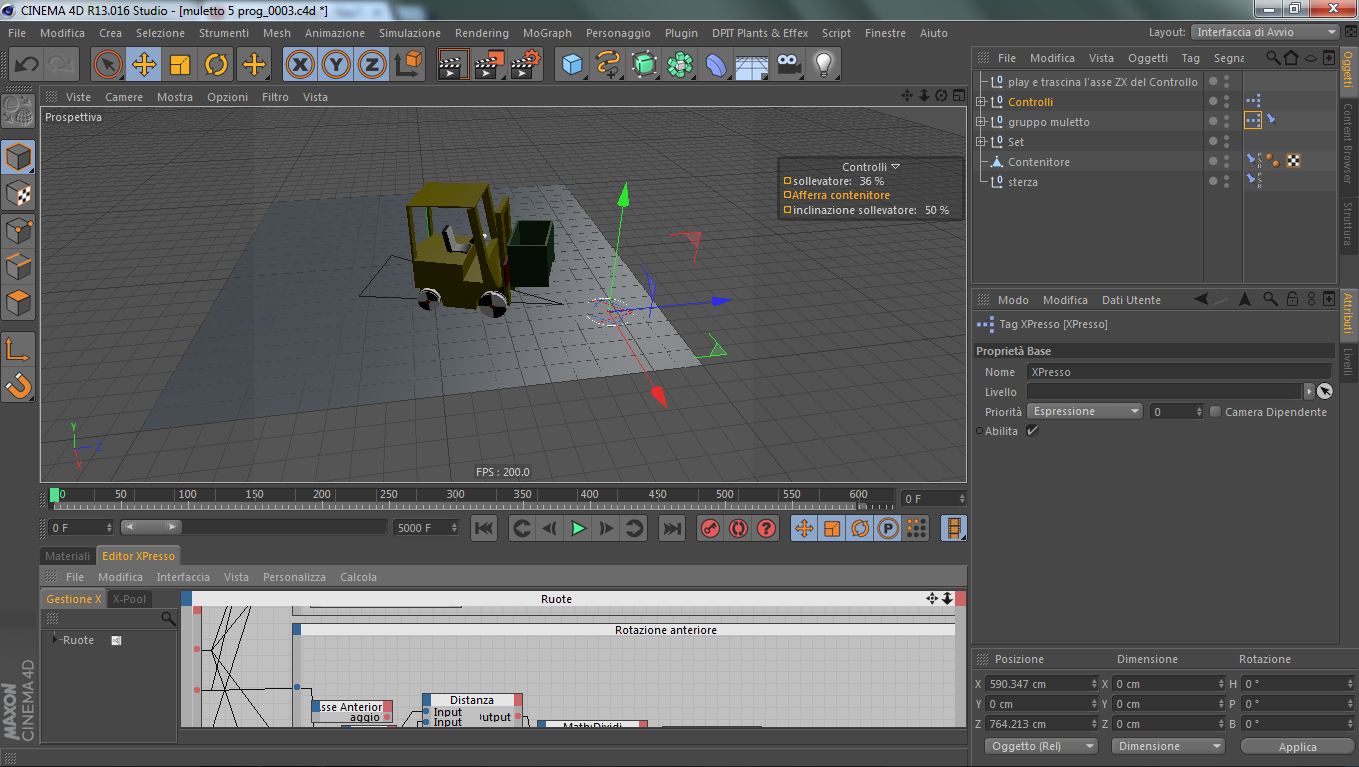Click the Applica button

tap(1297, 747)
